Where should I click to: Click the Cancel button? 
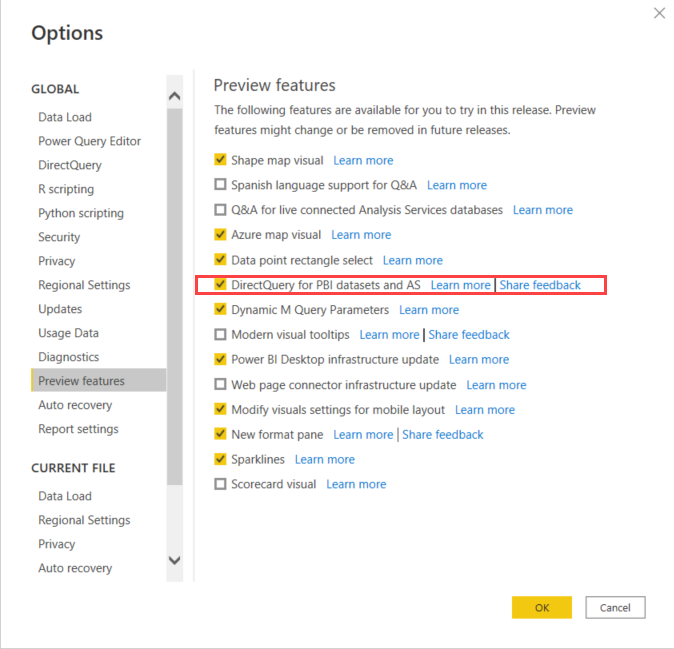coord(615,607)
